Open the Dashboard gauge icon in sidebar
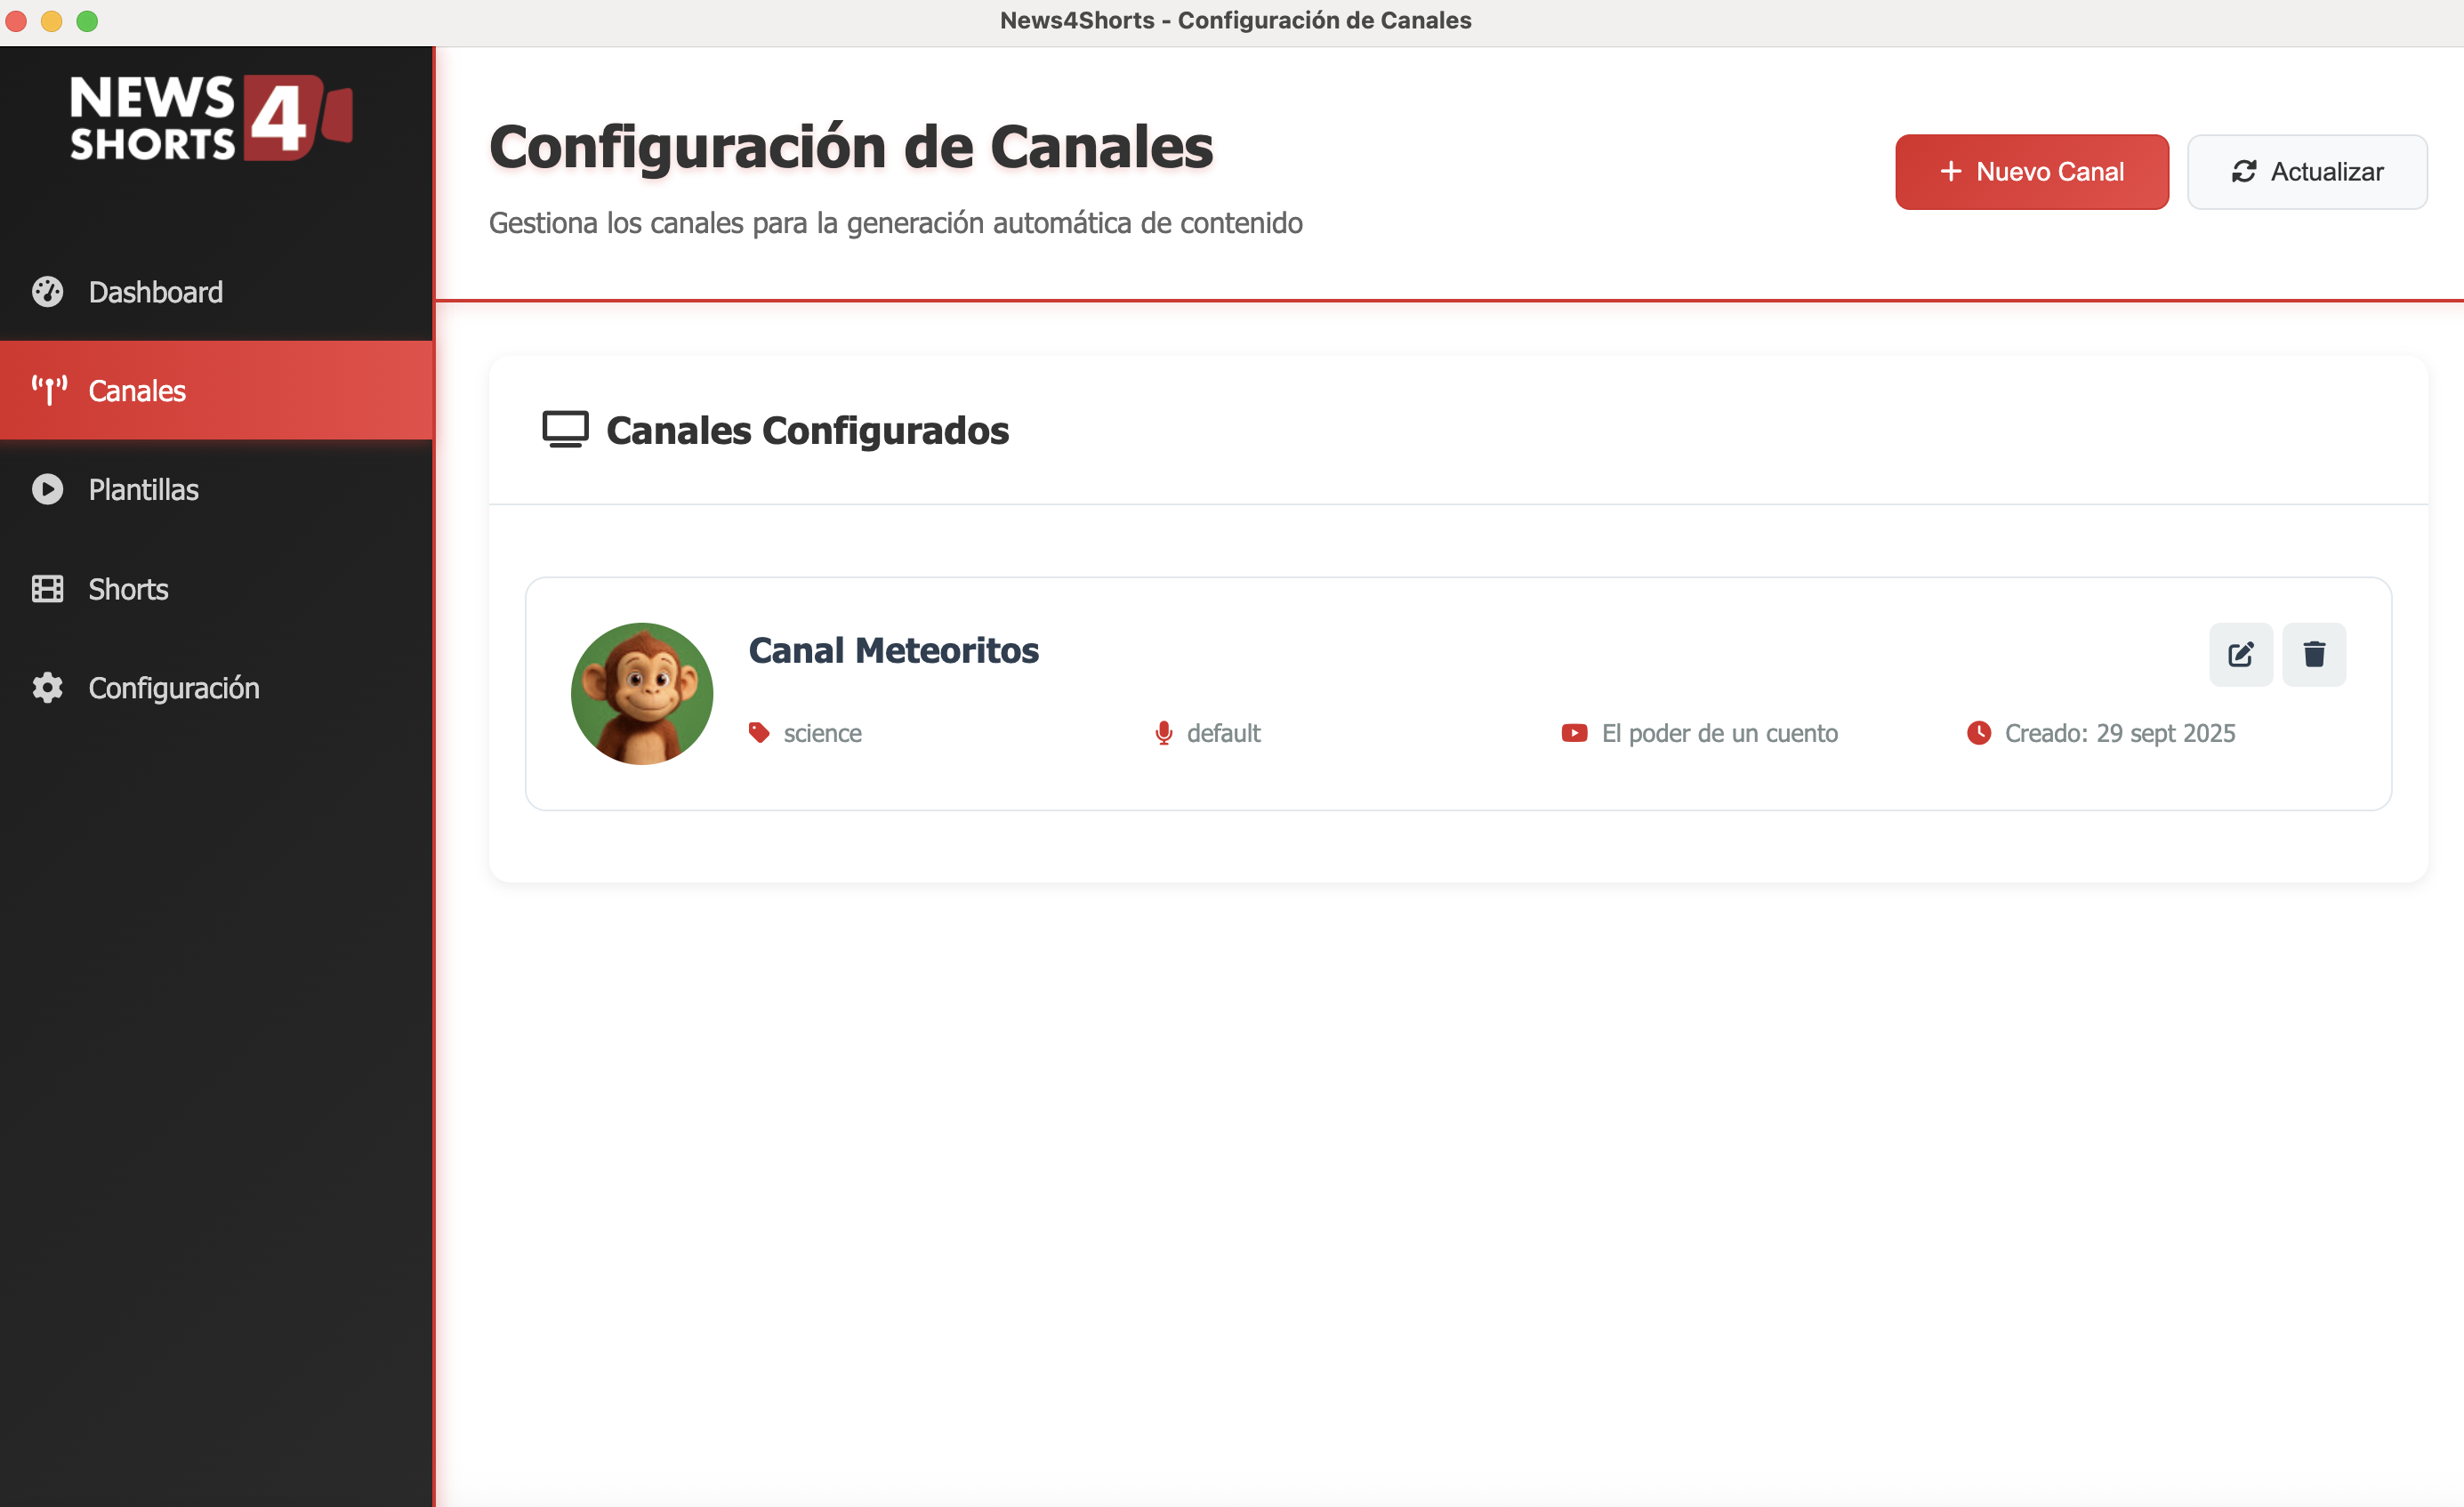The image size is (2464, 1507). (x=47, y=292)
